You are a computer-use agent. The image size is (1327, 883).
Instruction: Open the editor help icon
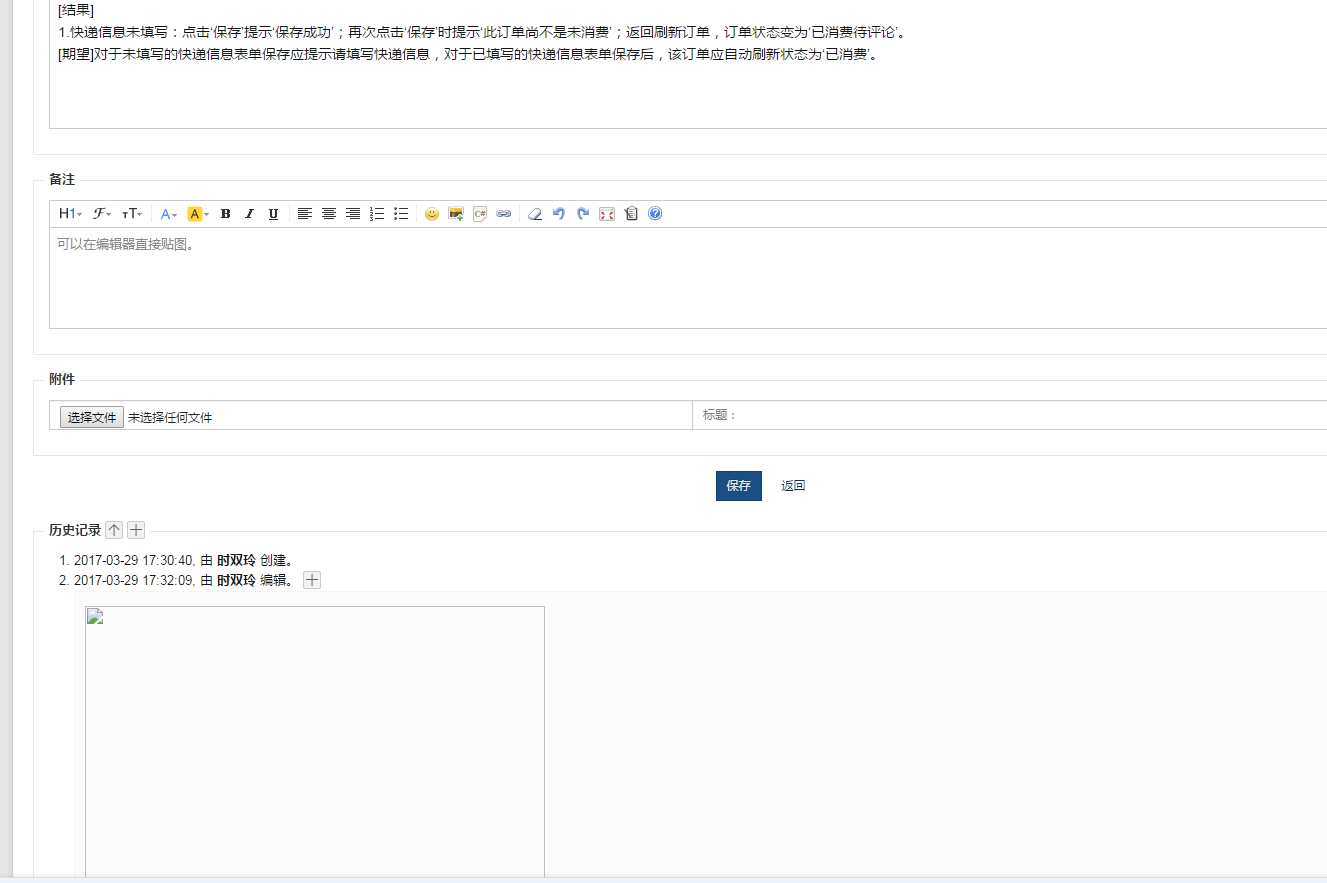click(655, 214)
